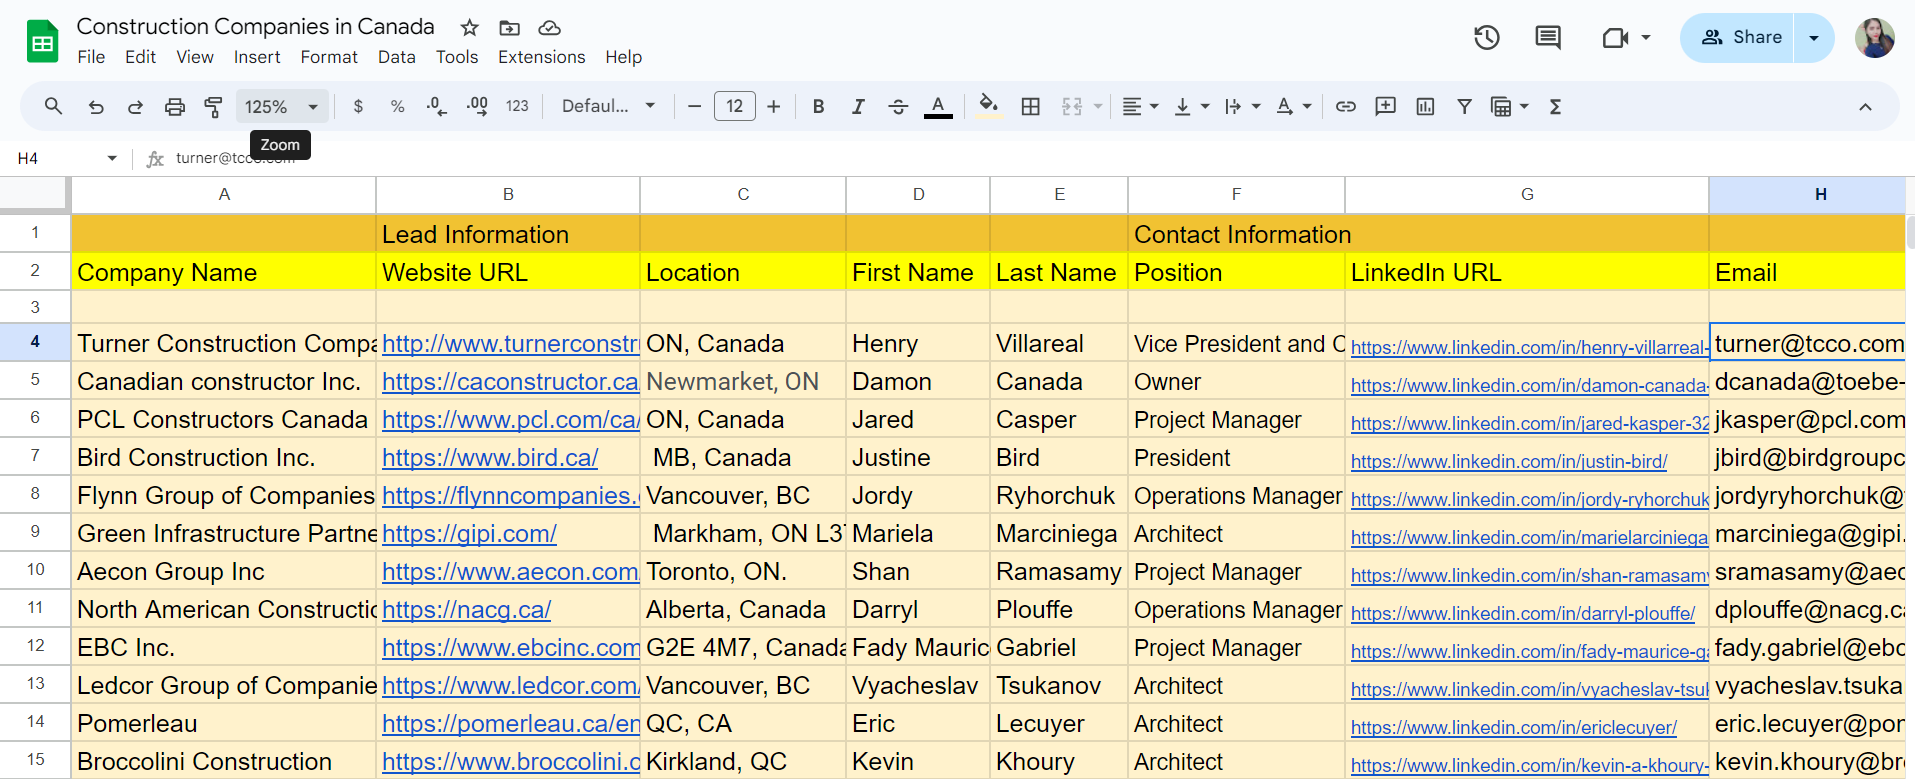
Task: Format selection as currency
Action: [x=358, y=106]
